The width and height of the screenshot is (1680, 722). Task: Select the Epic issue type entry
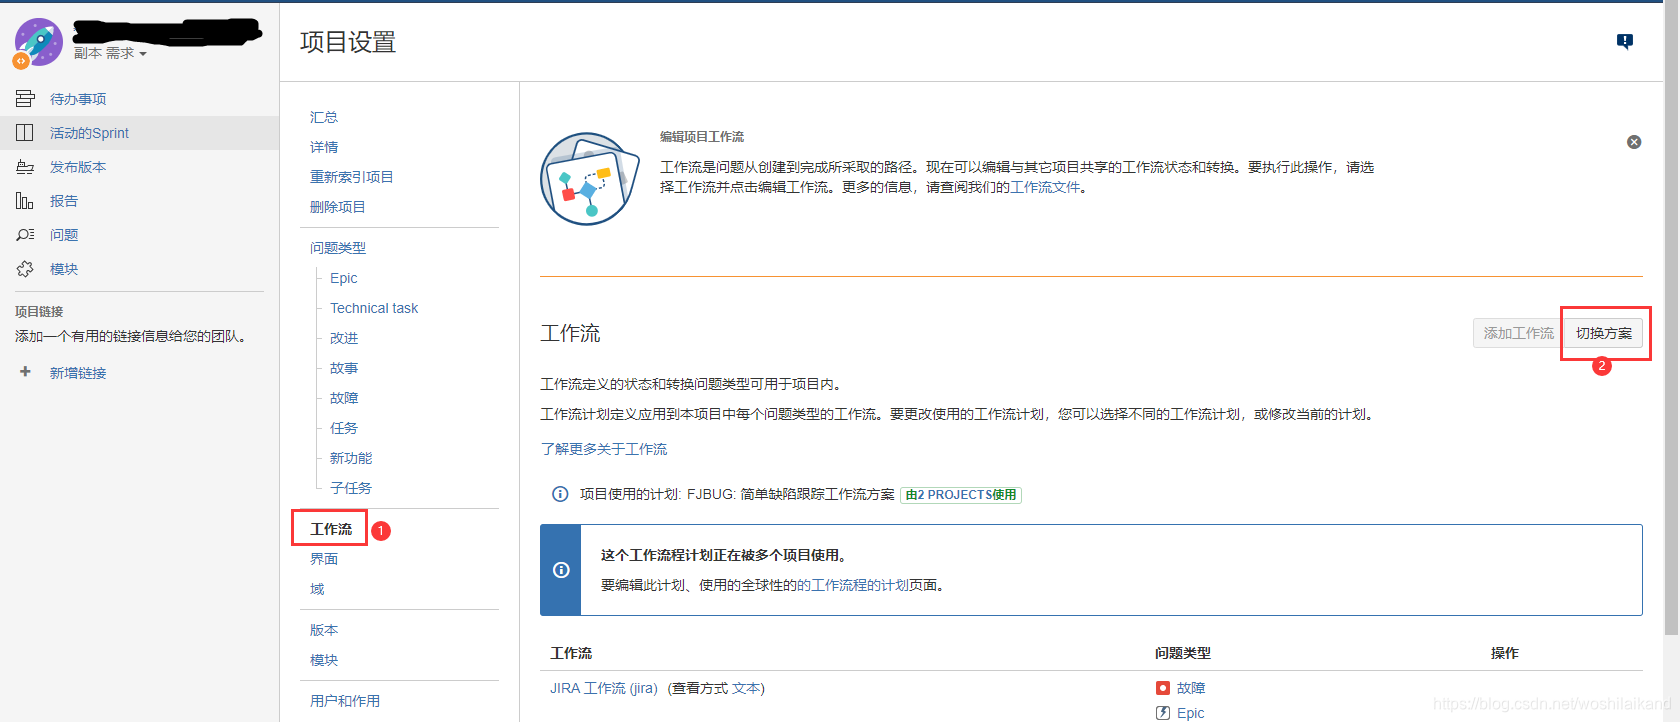pos(344,278)
